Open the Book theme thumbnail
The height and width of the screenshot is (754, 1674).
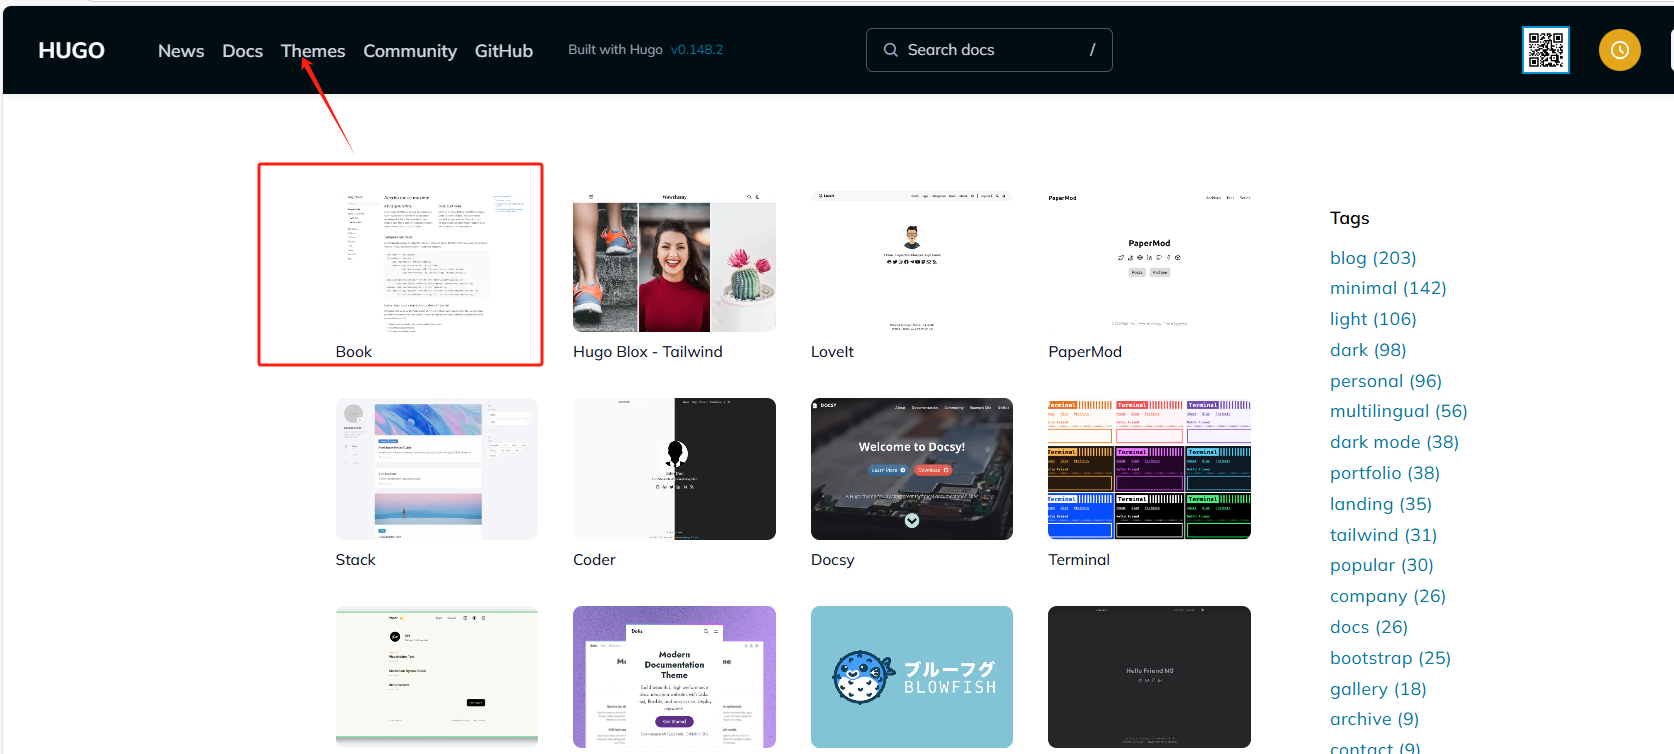click(437, 261)
